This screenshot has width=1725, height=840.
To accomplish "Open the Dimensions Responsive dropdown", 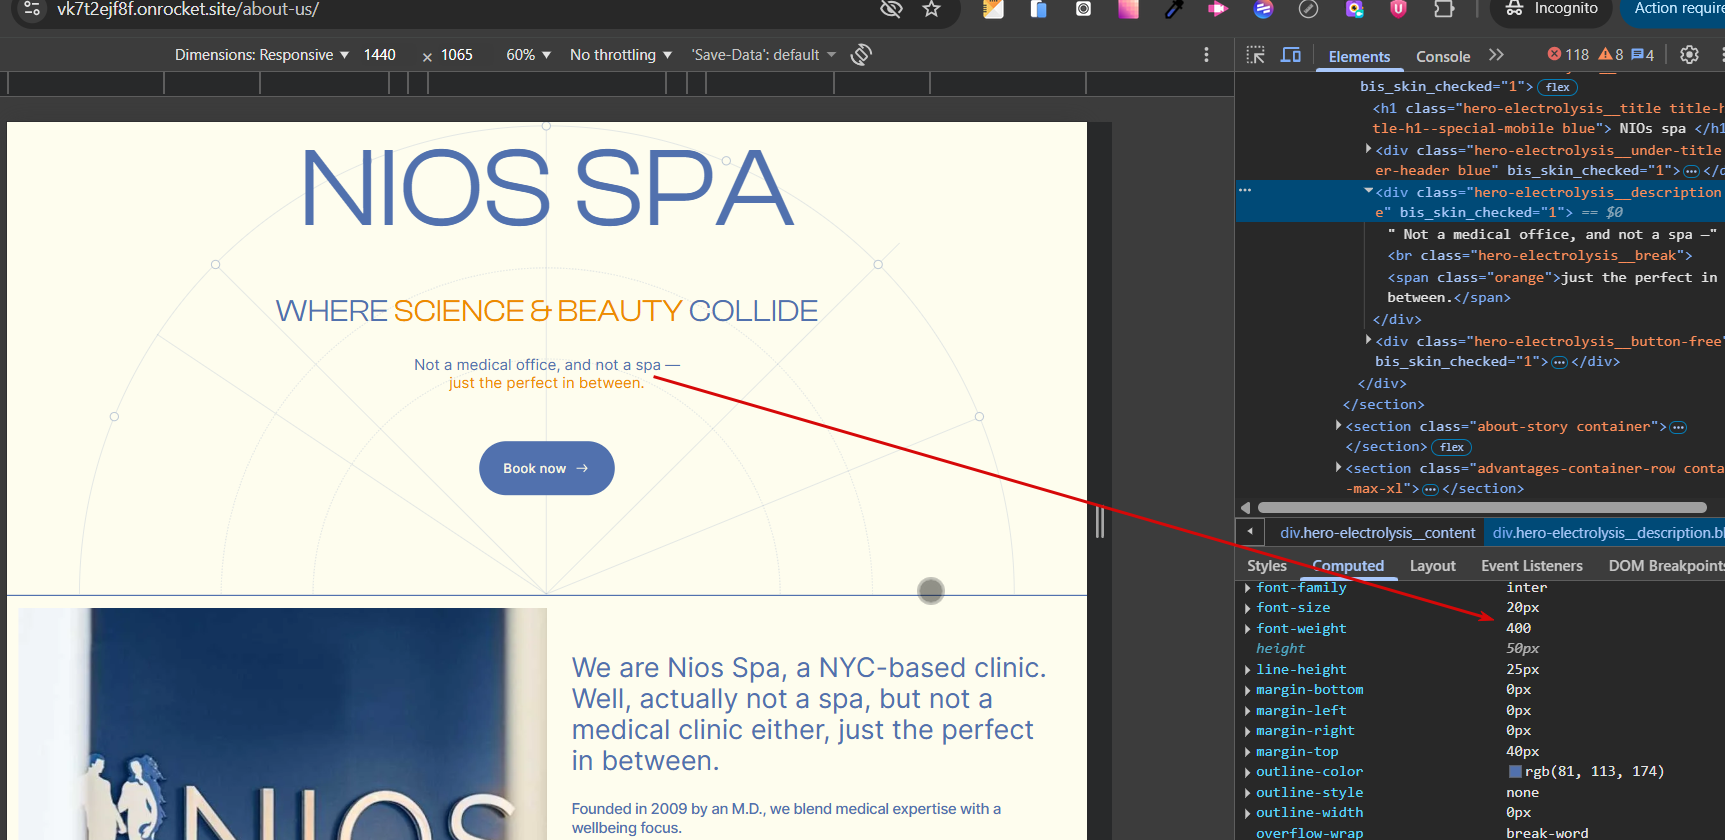I will click(262, 55).
